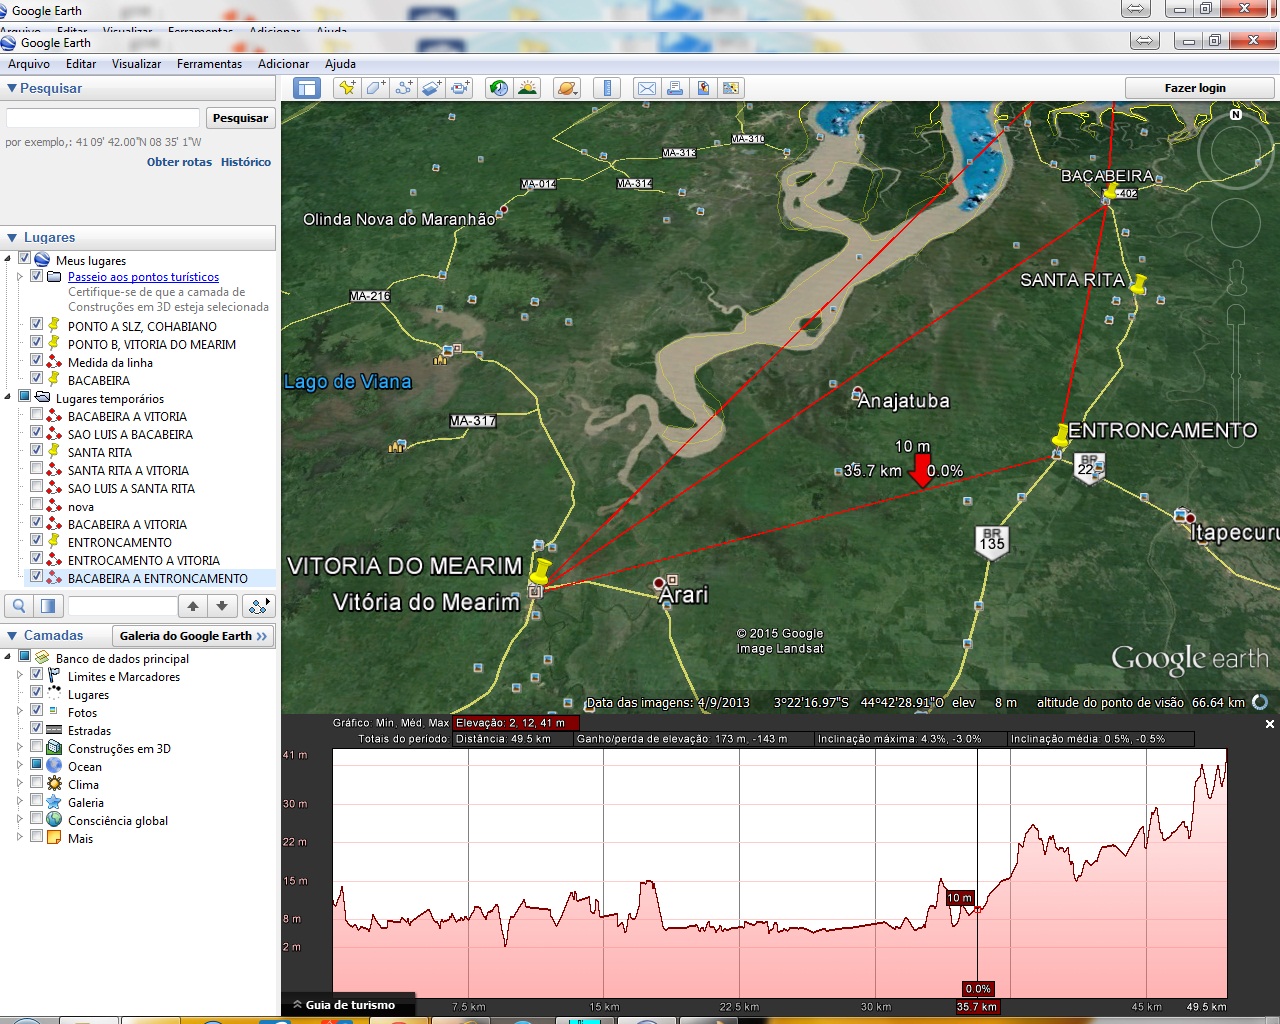Viewport: 1280px width, 1024px height.
Task: Uncheck the PONTO B, VITORIA DO MEARIM checkbox
Action: pos(37,342)
